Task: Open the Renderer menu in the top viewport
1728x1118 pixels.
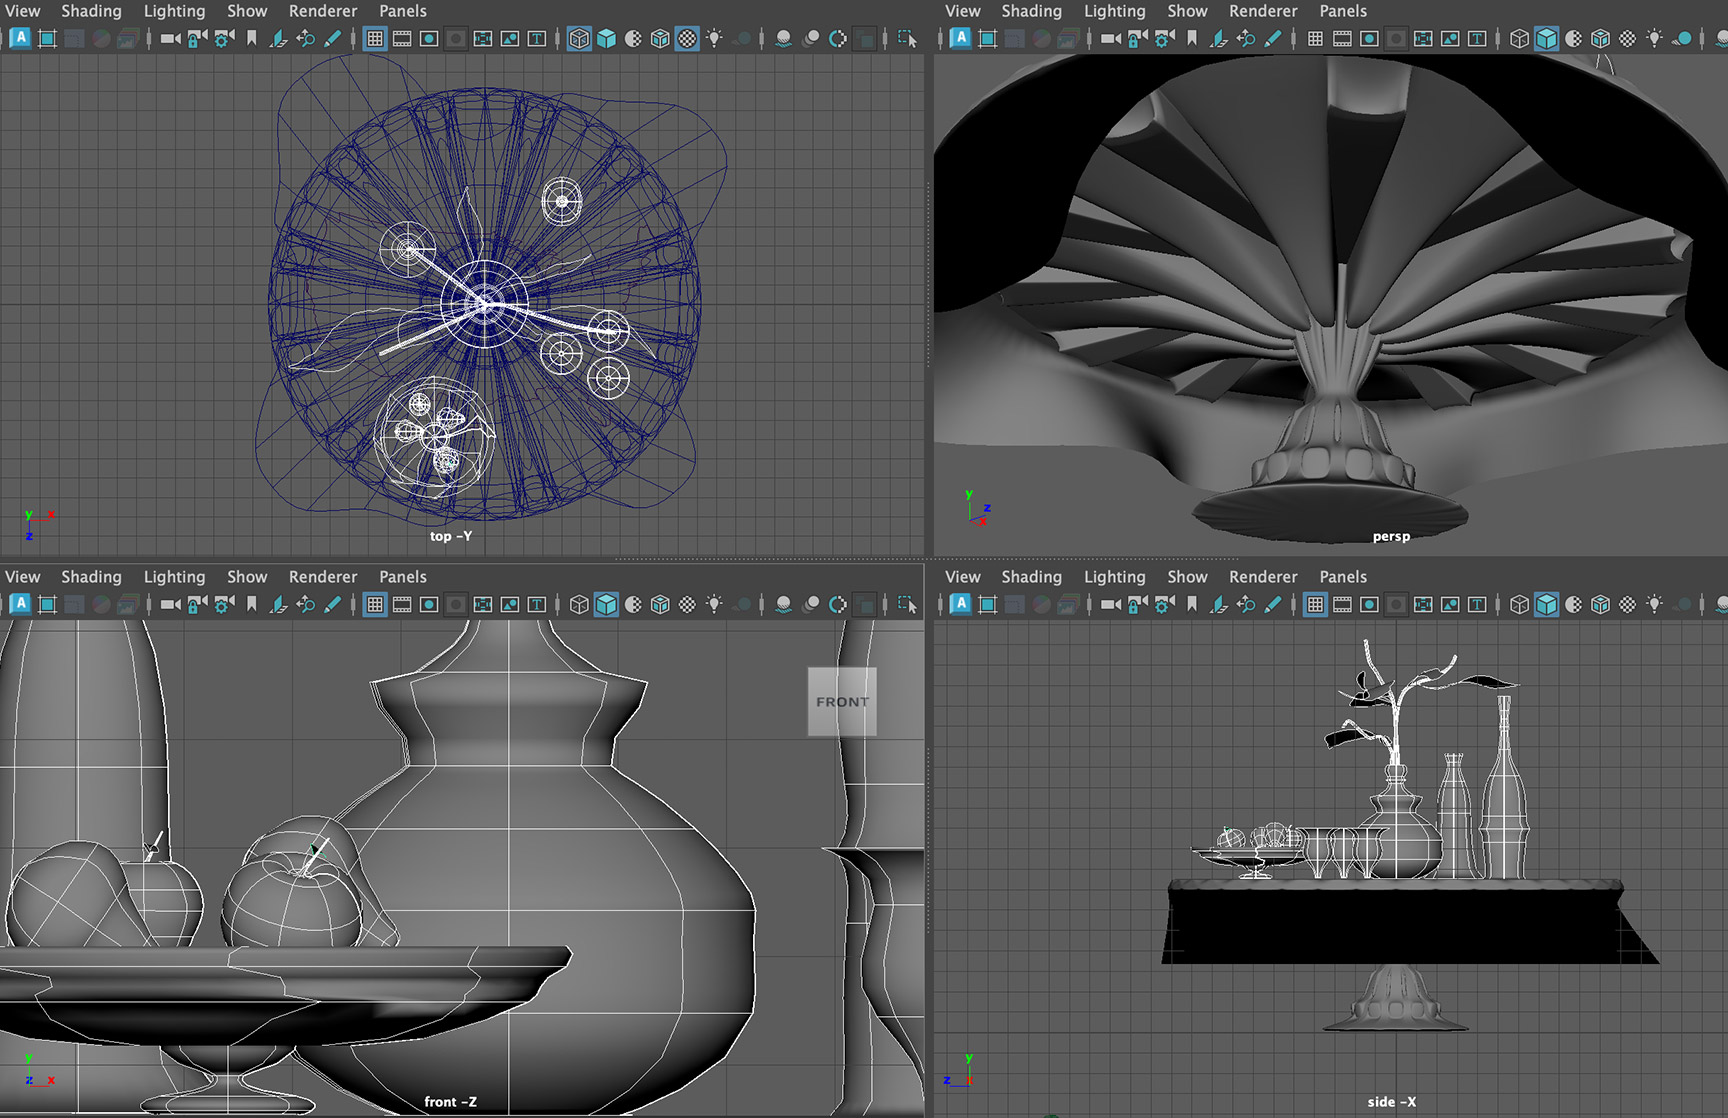Action: 323,11
